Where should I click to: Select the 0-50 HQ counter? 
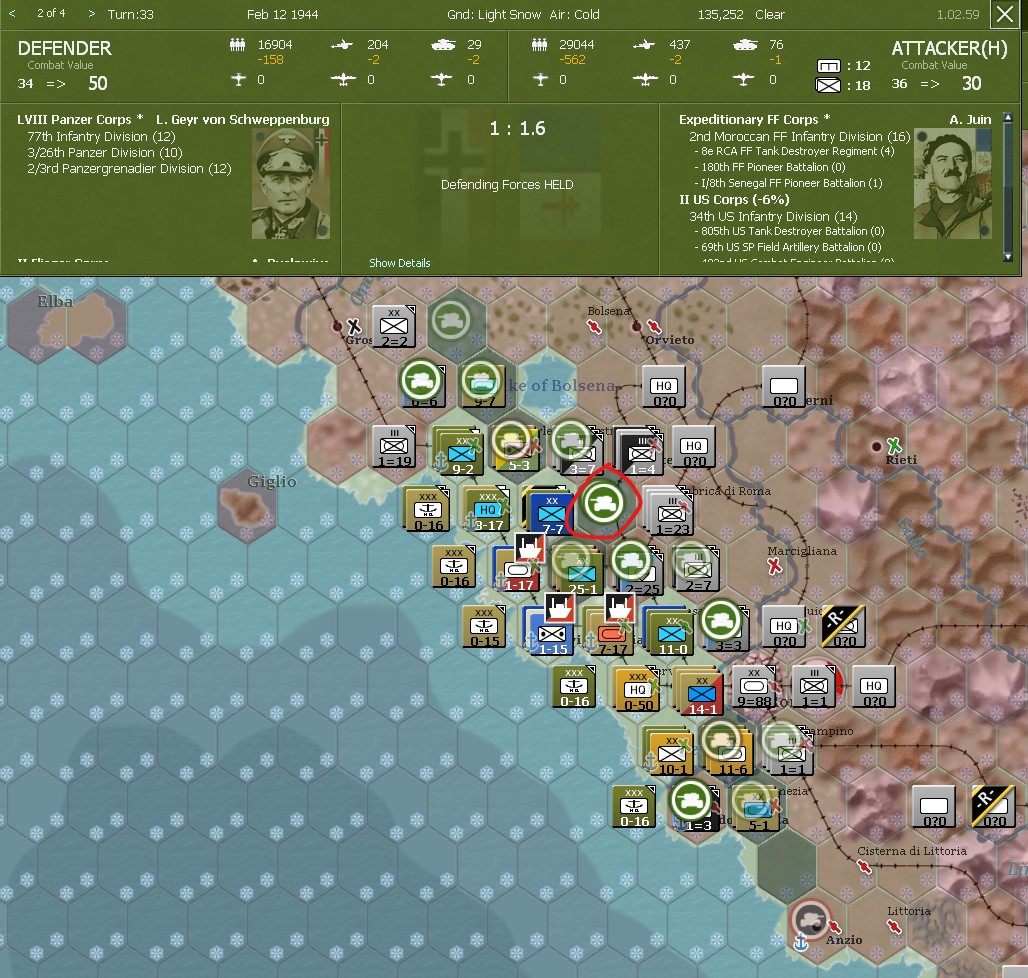[637, 689]
